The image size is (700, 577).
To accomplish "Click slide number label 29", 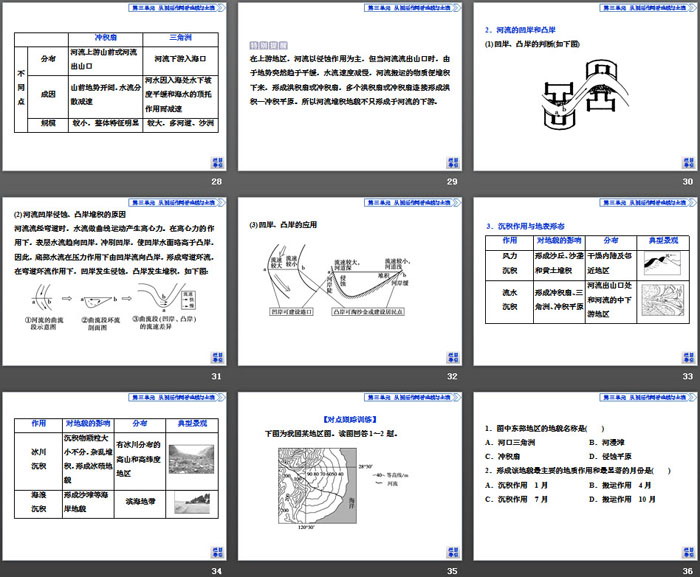I will pyautogui.click(x=452, y=181).
